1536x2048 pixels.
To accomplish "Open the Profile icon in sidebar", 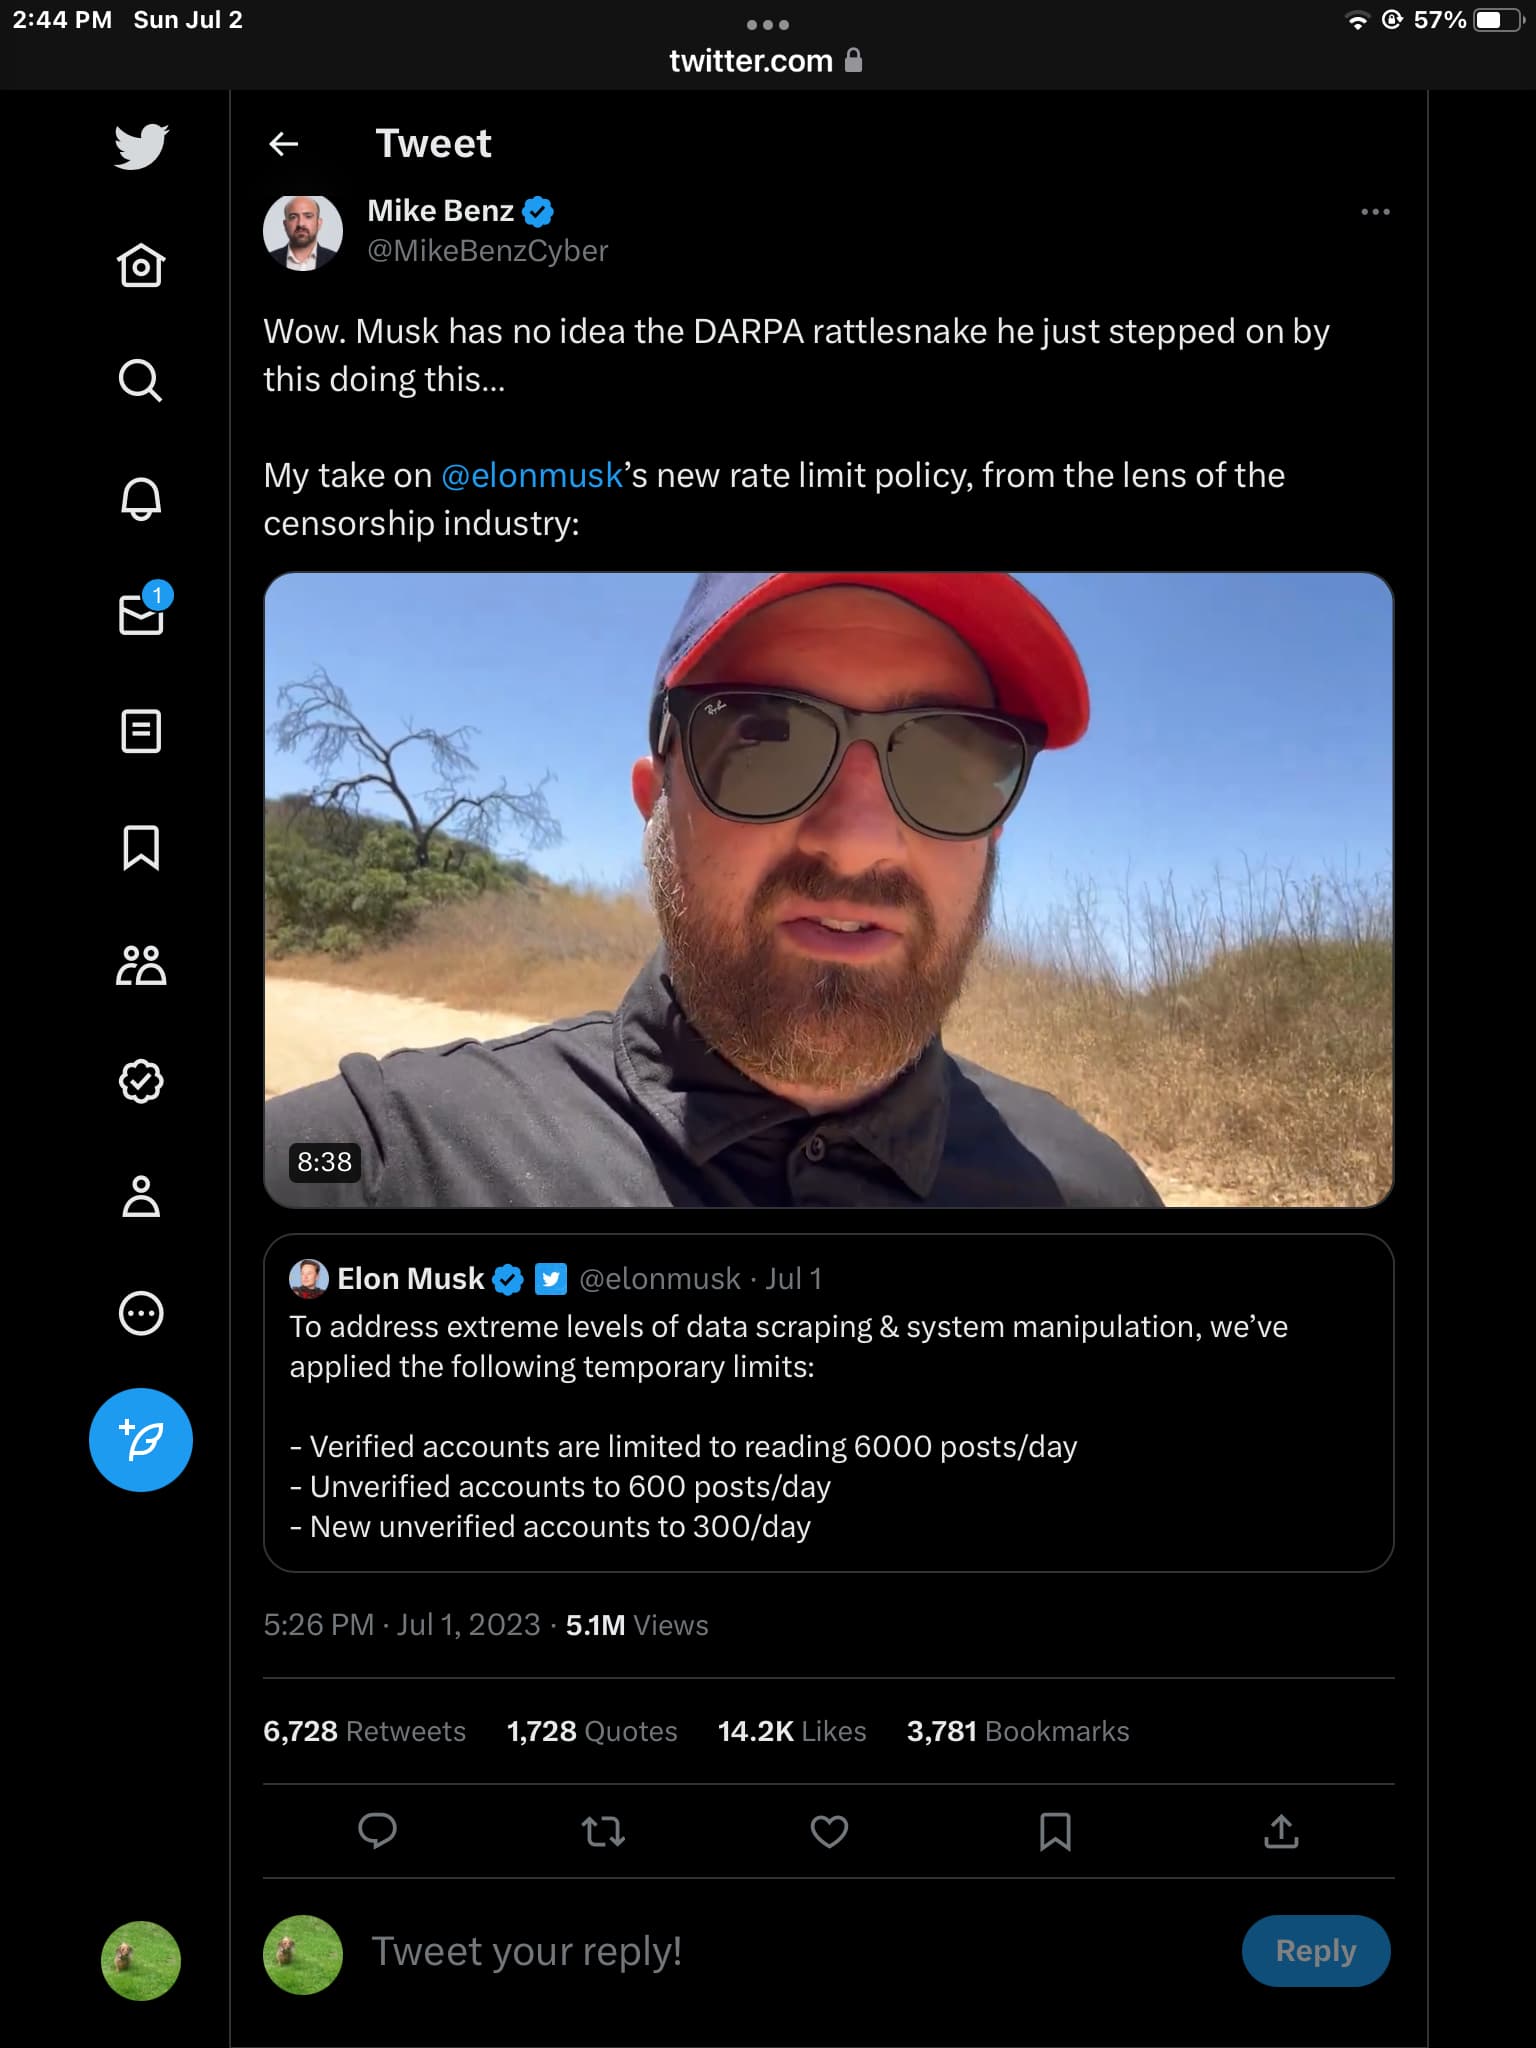I will 141,1197.
